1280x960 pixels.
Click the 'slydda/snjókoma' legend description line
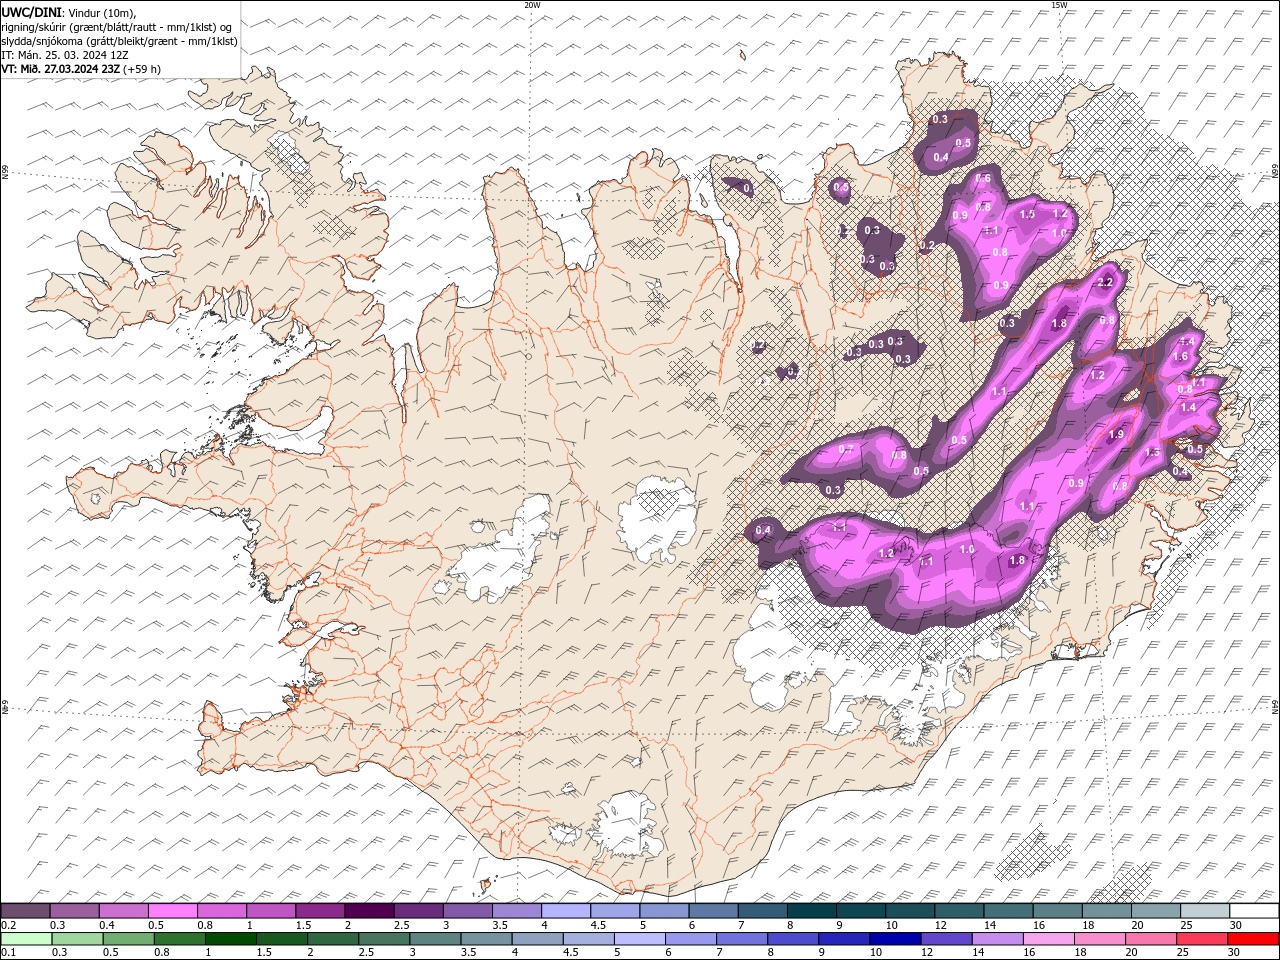coord(120,41)
